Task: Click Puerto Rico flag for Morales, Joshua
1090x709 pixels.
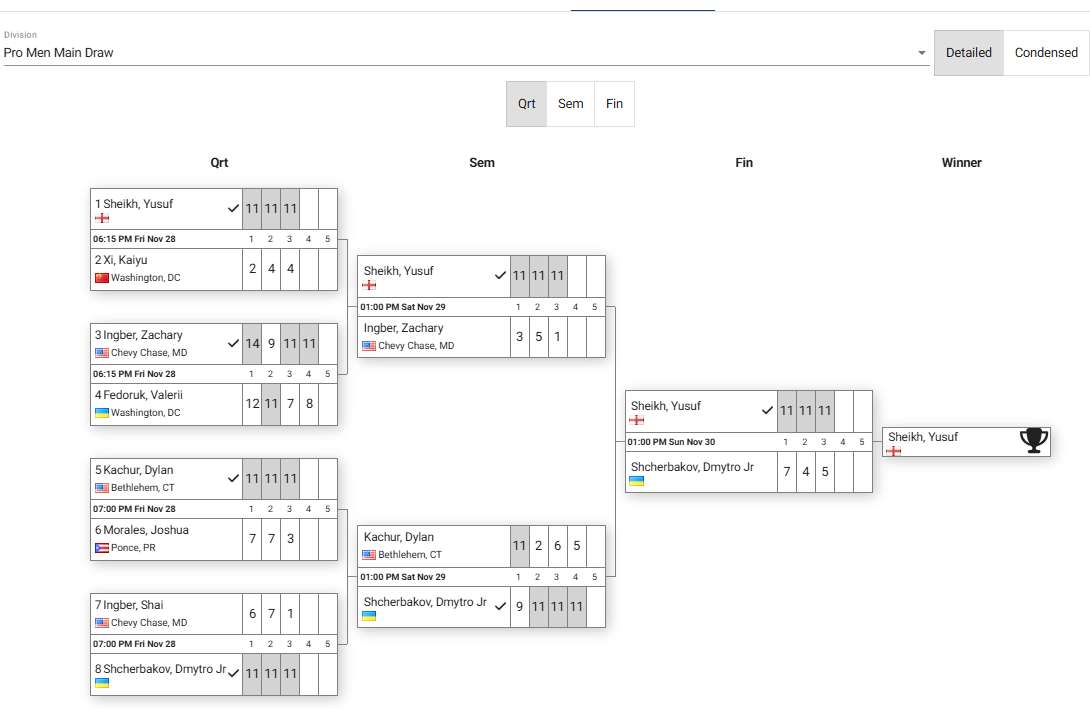Action: (101, 548)
